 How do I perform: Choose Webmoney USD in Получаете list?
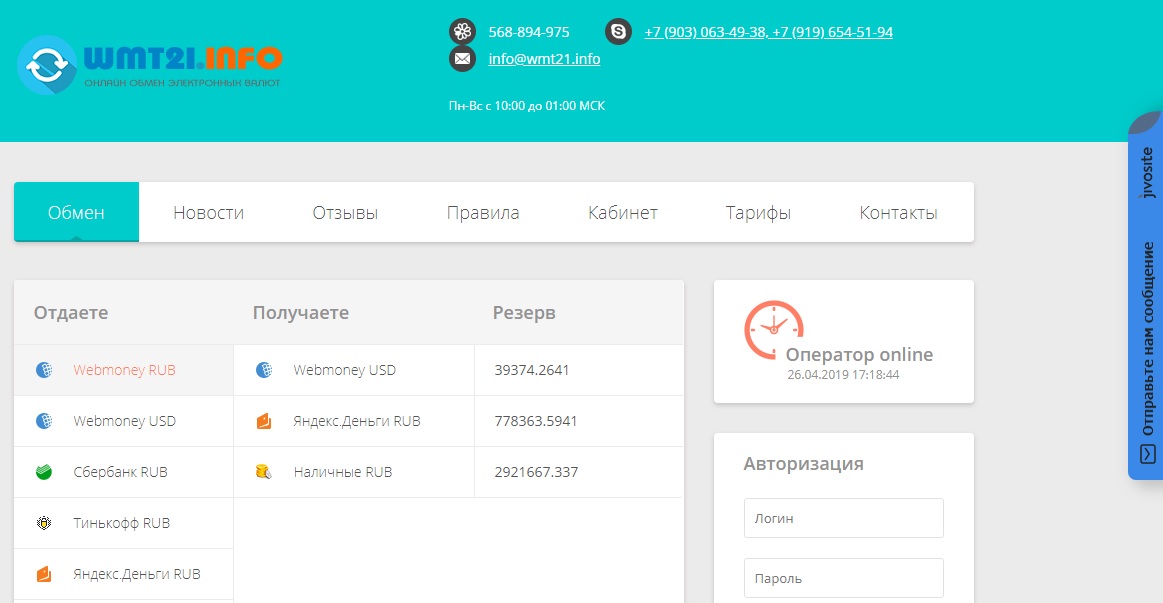(x=354, y=369)
